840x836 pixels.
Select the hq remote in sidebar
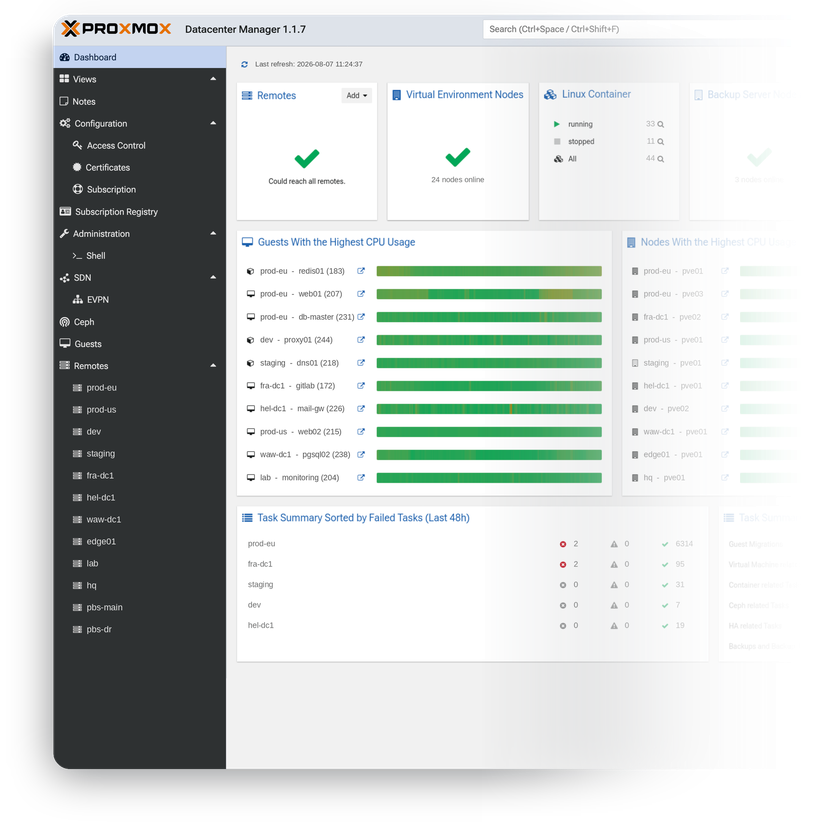pos(140,585)
